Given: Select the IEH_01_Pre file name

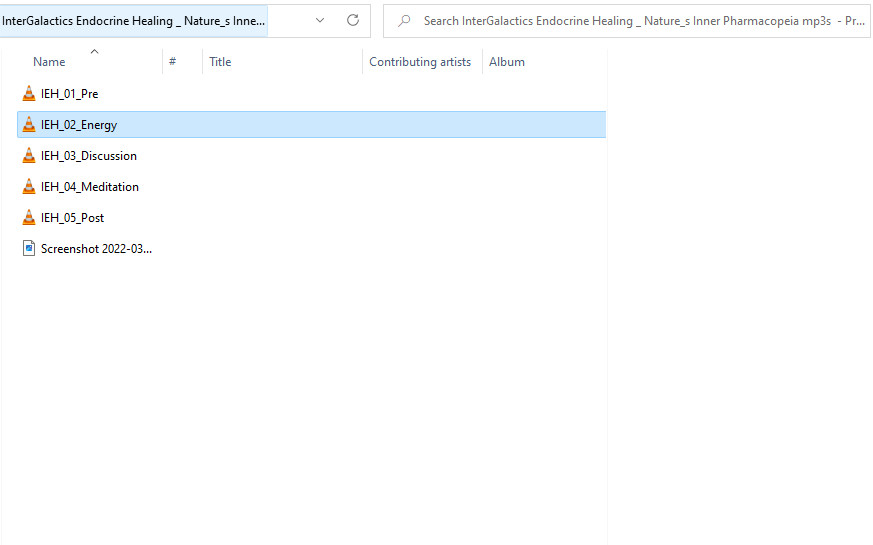Looking at the screenshot, I should [70, 94].
